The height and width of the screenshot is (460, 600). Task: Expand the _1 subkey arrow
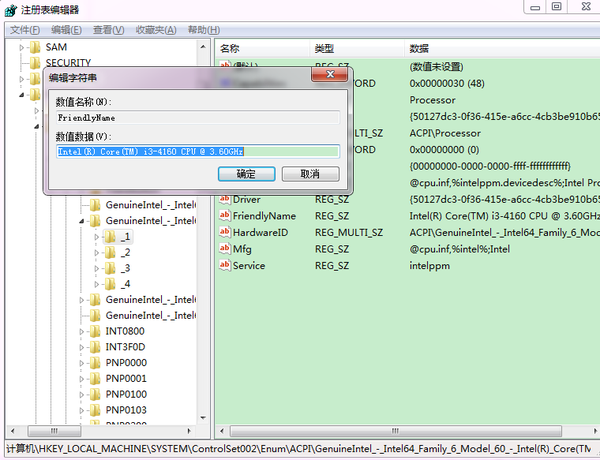coord(96,237)
